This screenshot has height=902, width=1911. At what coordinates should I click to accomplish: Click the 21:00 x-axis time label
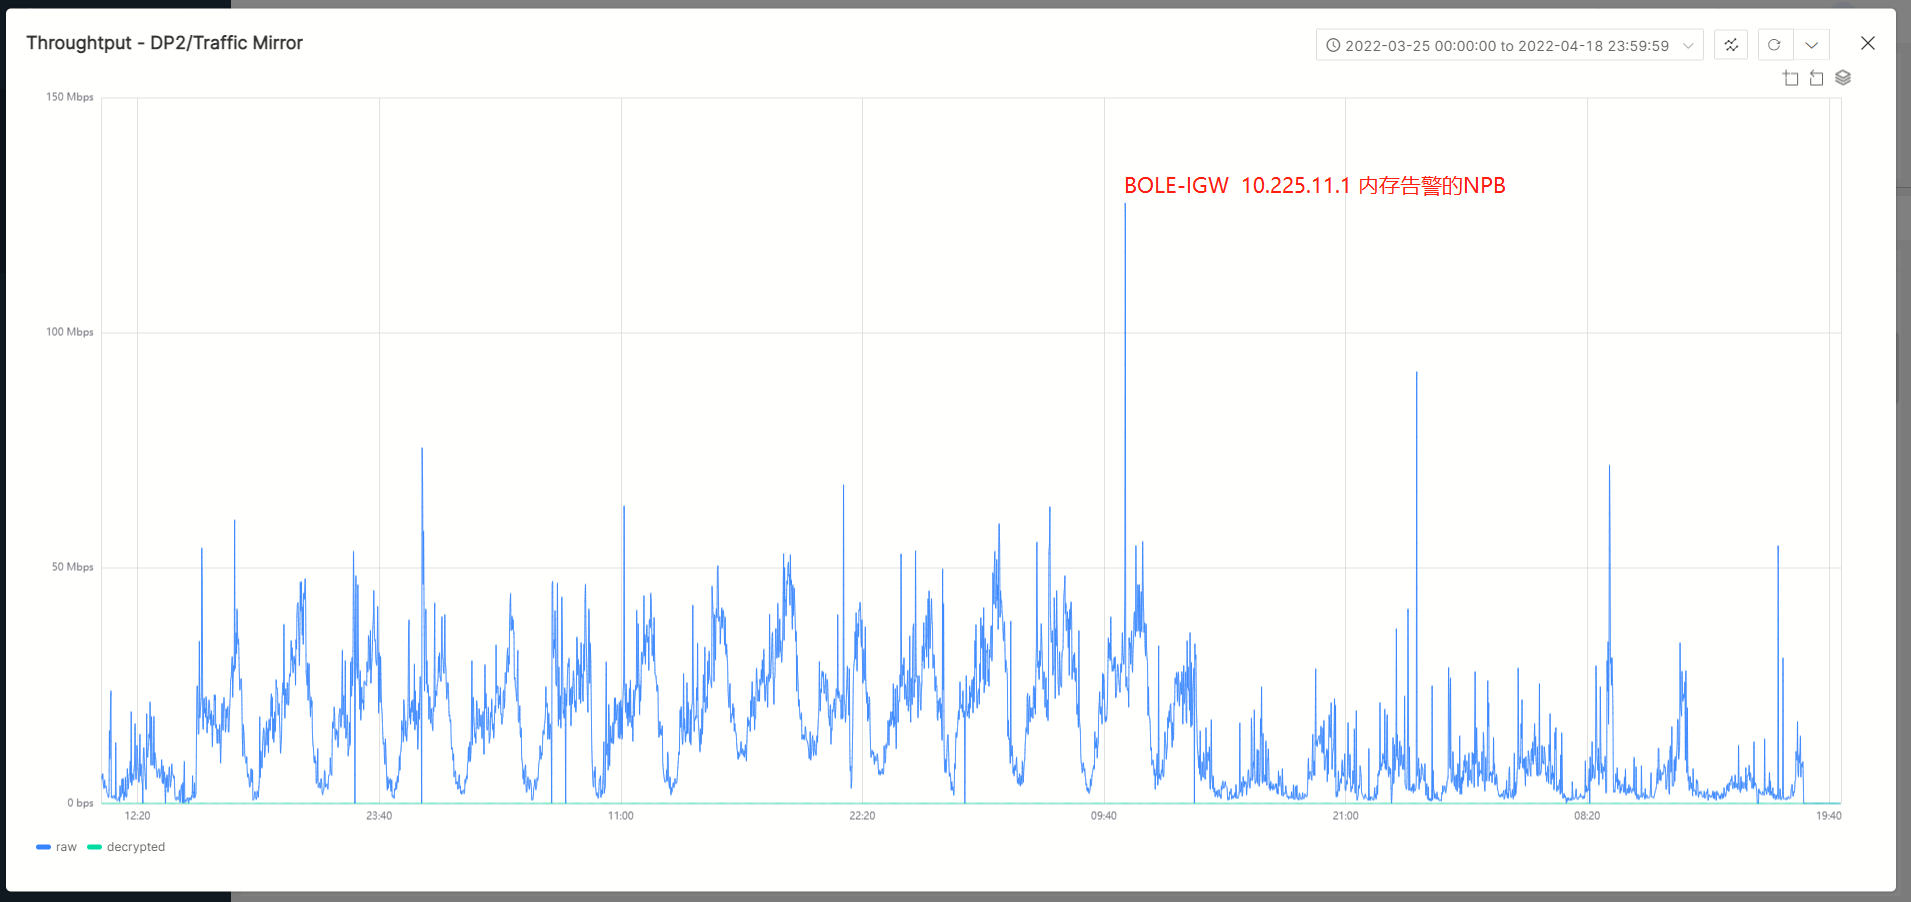[x=1345, y=816]
